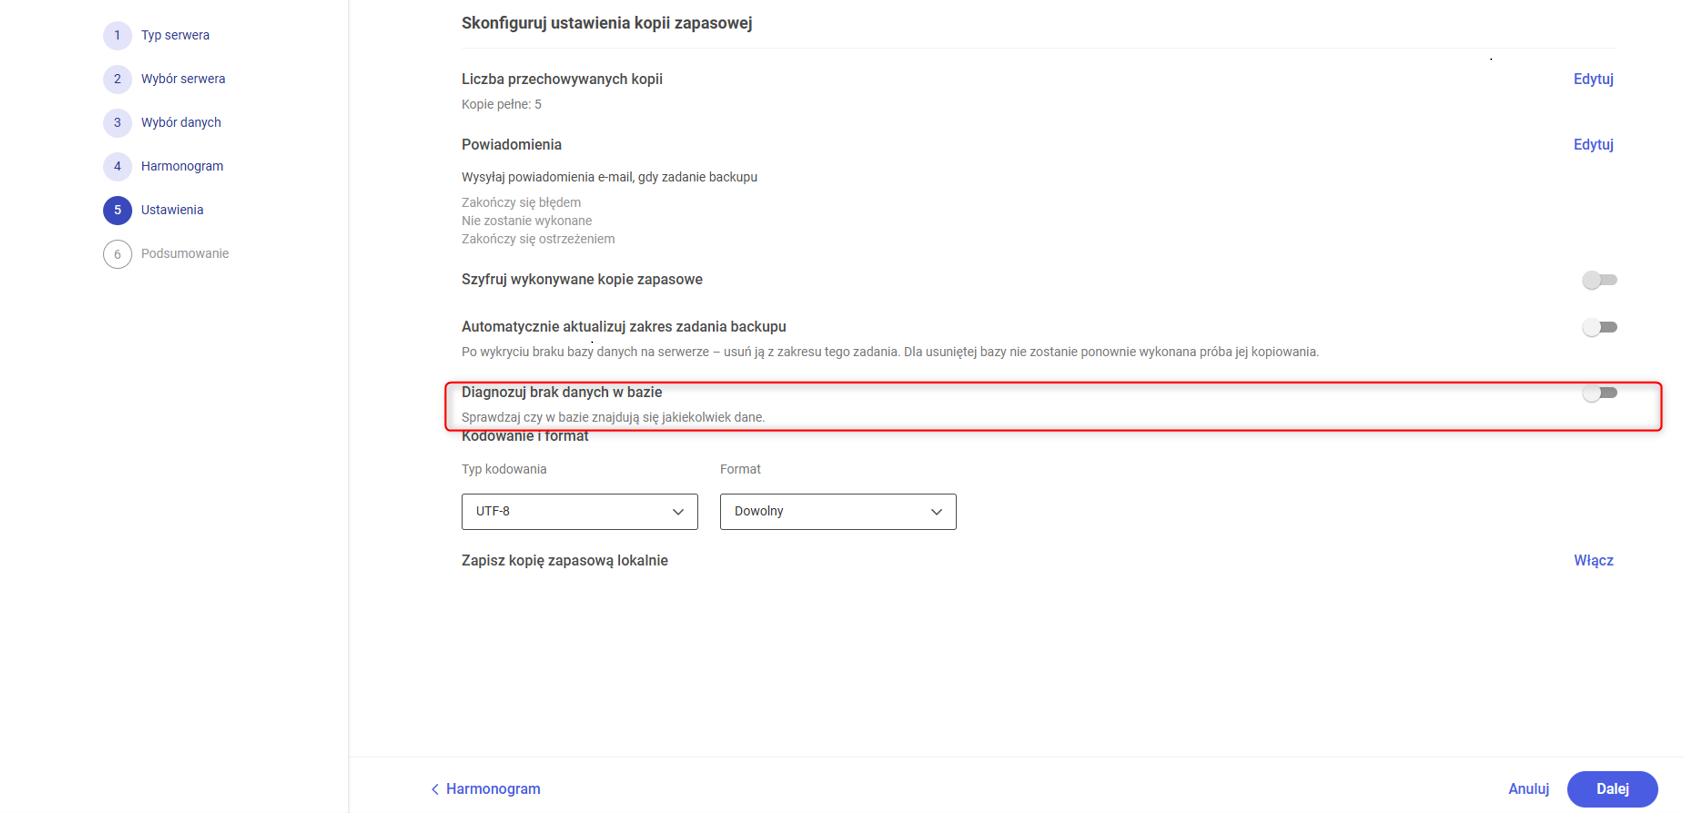Open the Podsumowanie step label
Image resolution: width=1685 pixels, height=813 pixels.
(185, 254)
